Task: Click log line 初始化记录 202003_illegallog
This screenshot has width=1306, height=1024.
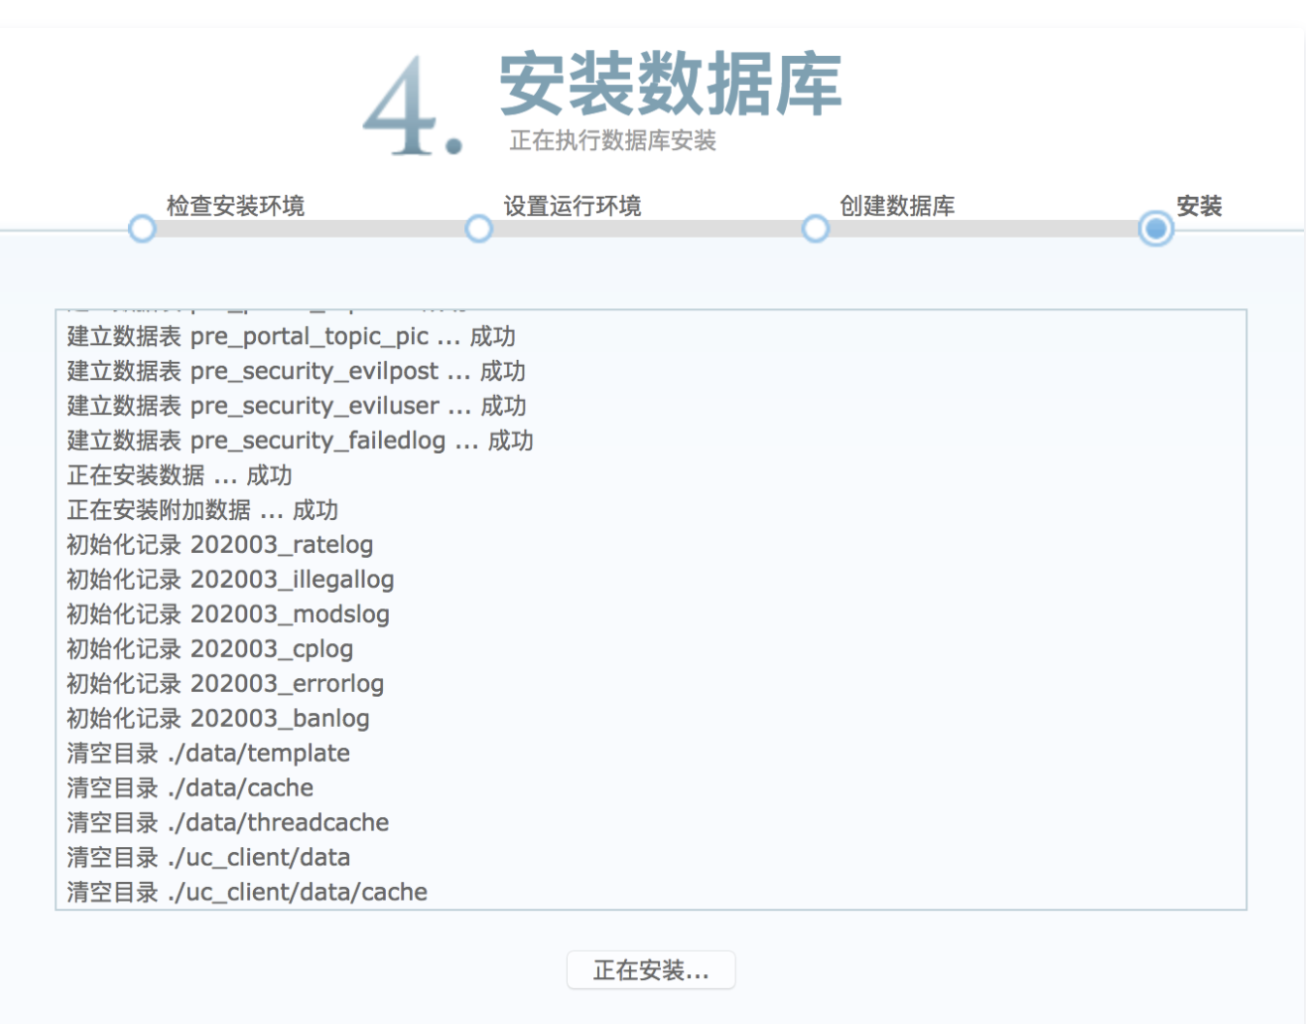Action: tap(230, 580)
